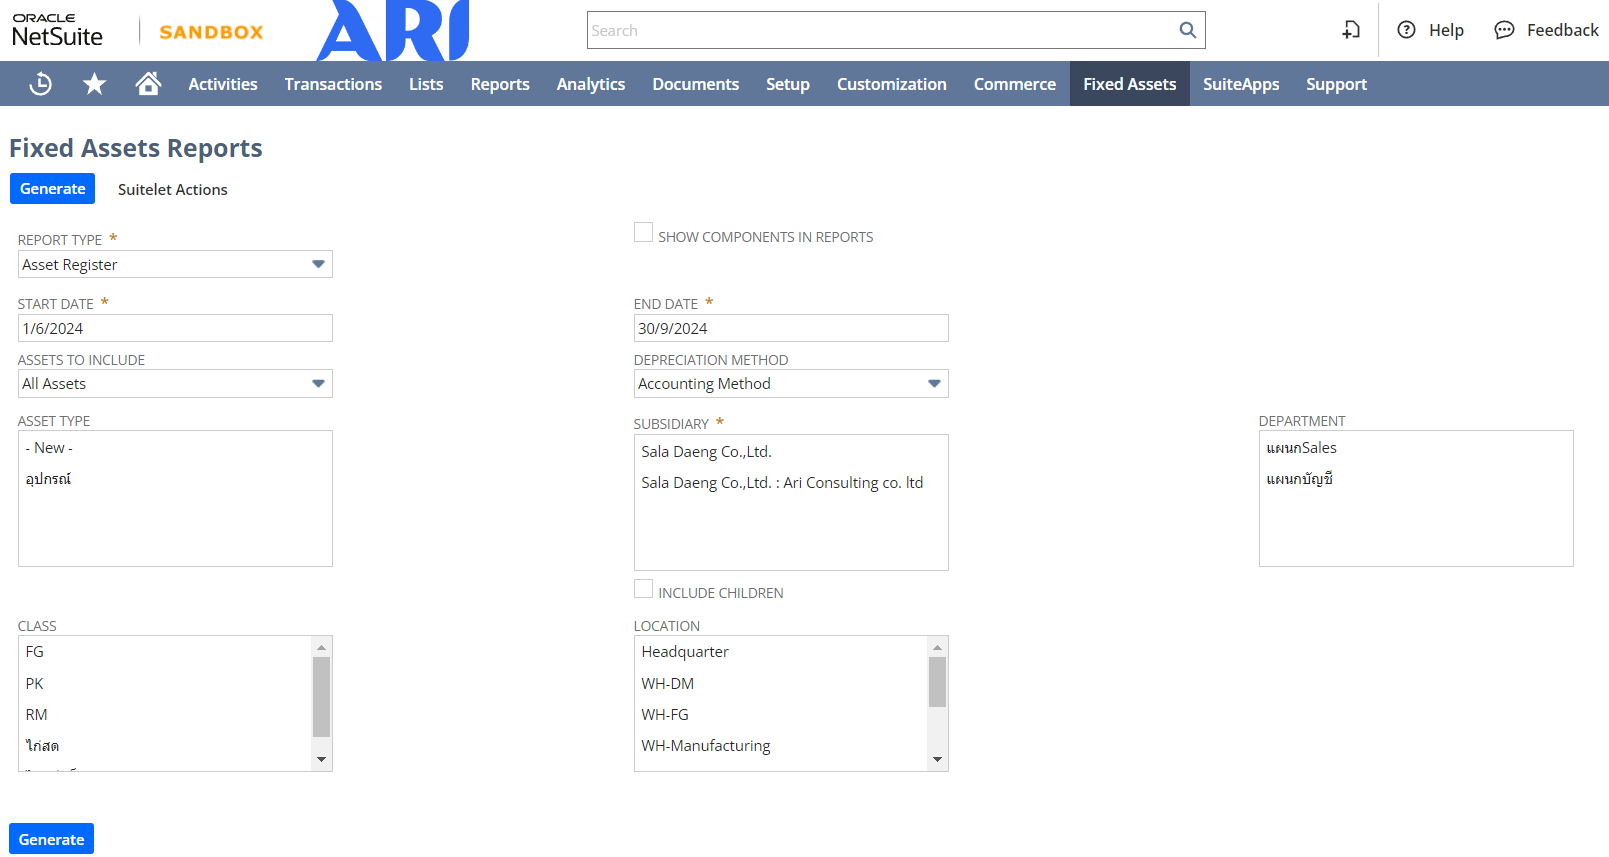Click the Class list scroll up arrow
1609x857 pixels.
(x=321, y=647)
